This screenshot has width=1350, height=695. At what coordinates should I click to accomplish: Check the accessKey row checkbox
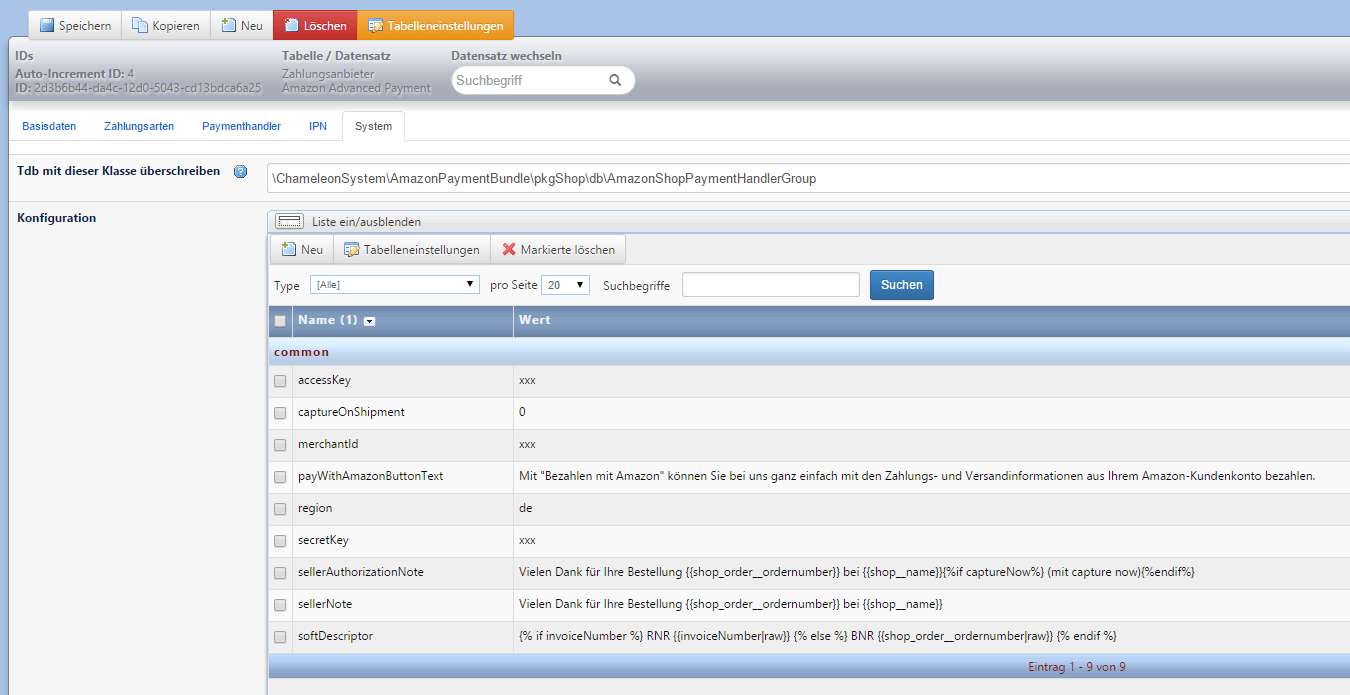(280, 381)
